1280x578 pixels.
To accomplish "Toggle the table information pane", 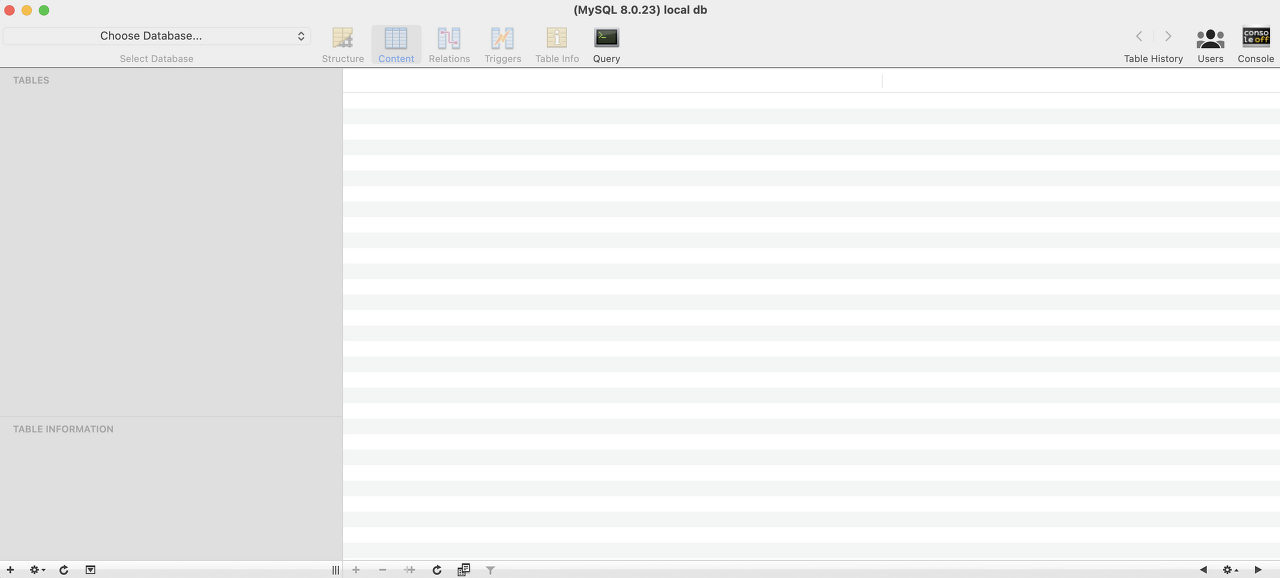I will [90, 570].
